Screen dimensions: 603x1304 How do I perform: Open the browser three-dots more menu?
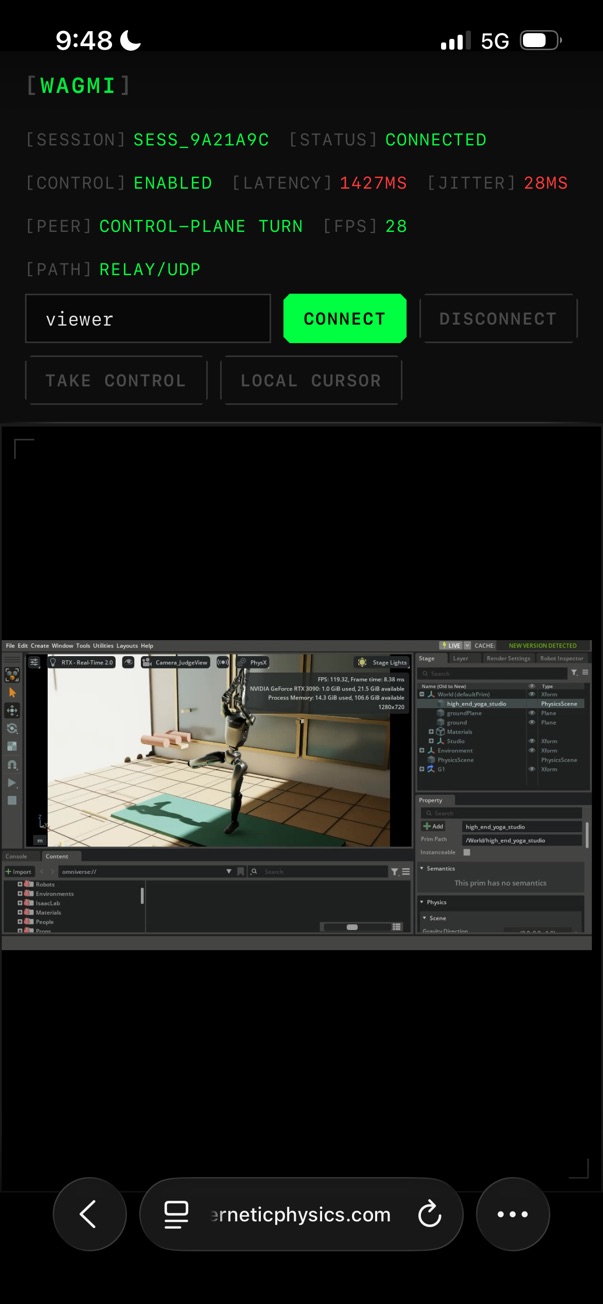pos(513,1214)
